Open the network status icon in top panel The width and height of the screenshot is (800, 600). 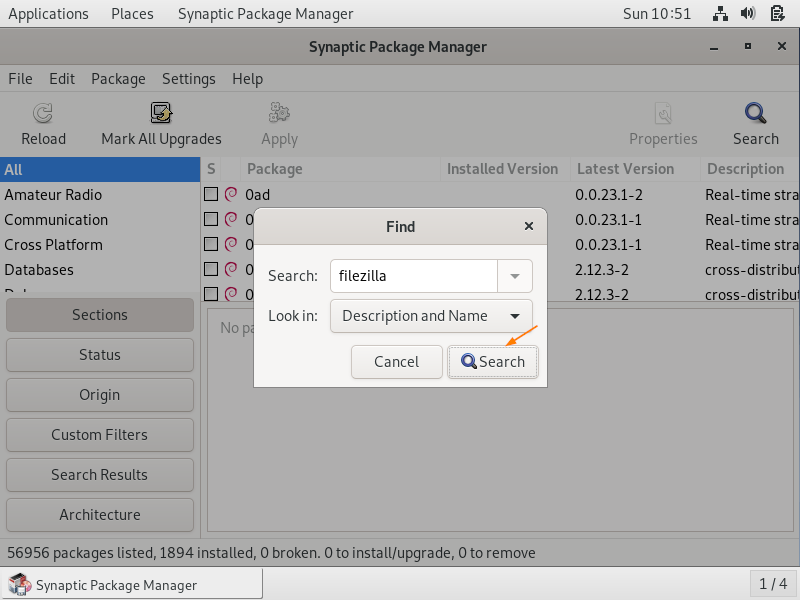point(720,14)
